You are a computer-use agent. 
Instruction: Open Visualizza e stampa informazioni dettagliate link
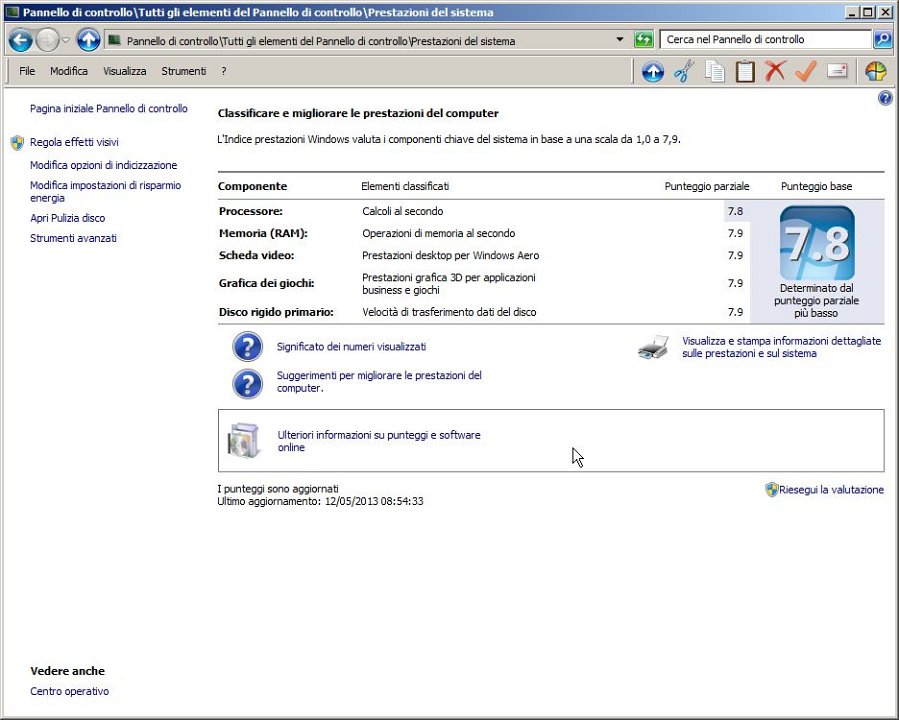(x=781, y=347)
